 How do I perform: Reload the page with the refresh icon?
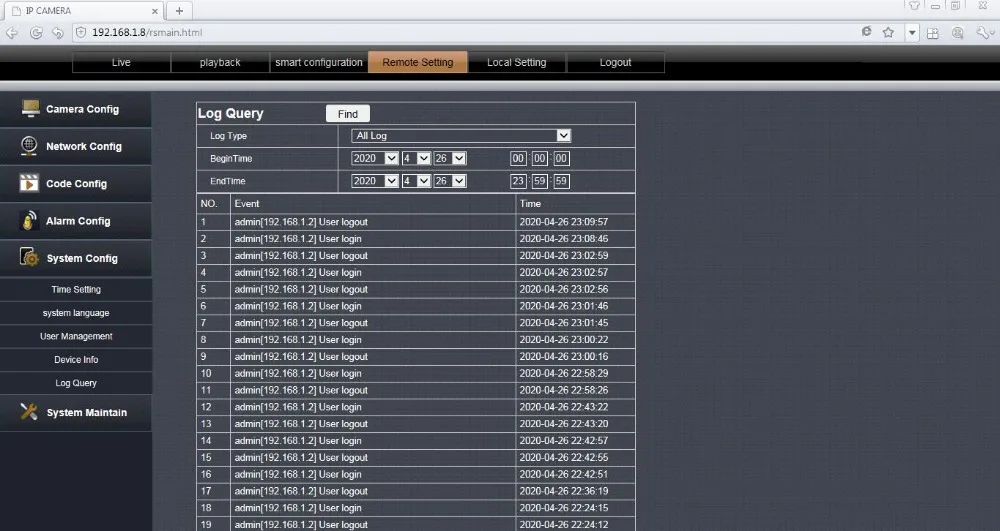(x=36, y=33)
